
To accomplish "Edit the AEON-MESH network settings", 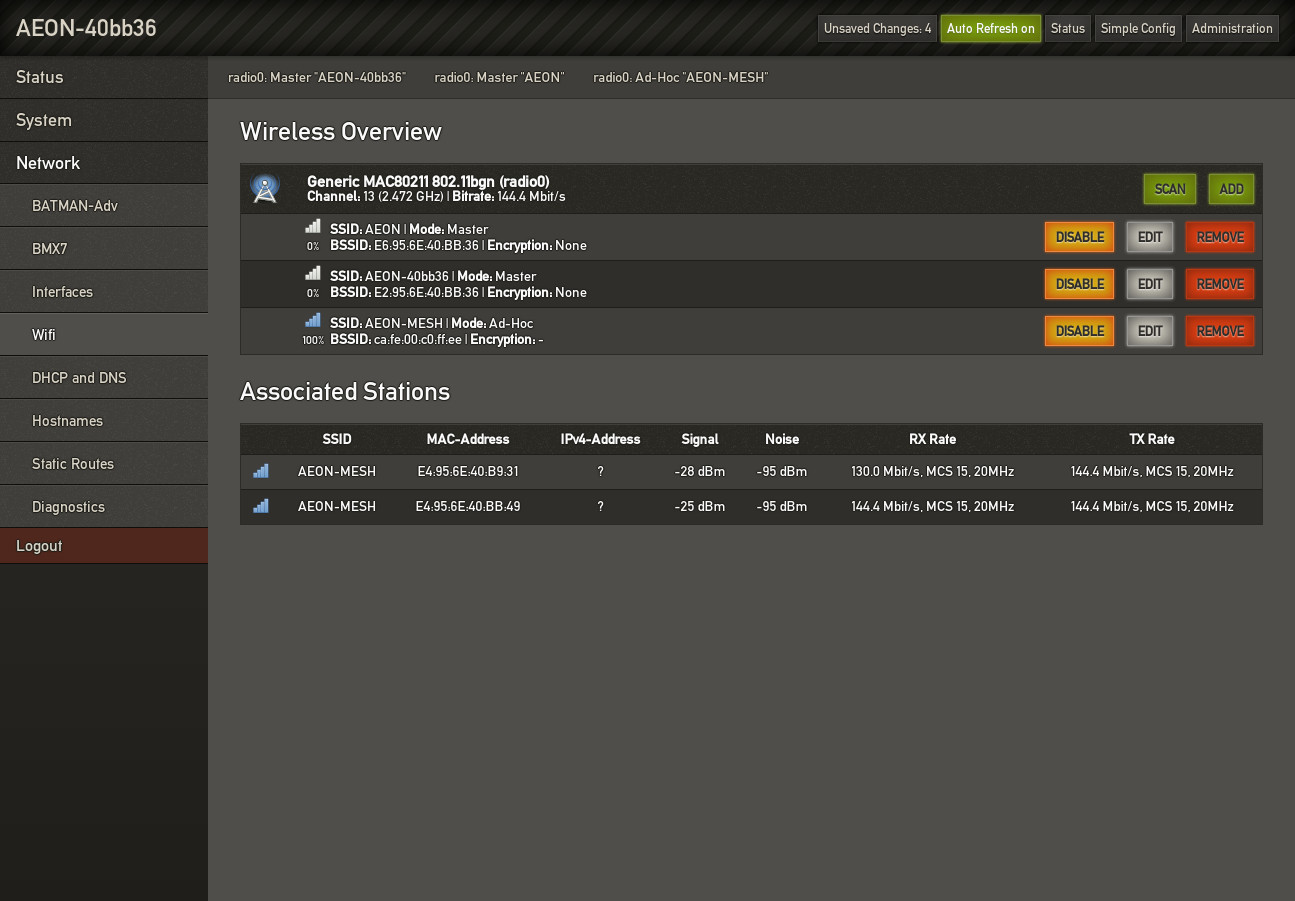I will point(1150,331).
